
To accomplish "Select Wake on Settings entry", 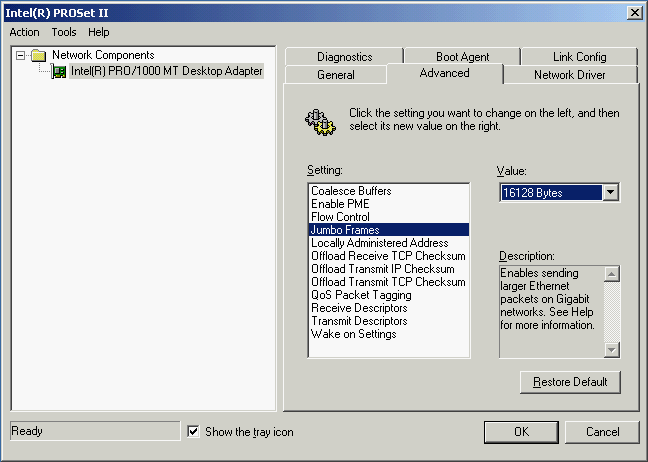I will click(x=389, y=334).
